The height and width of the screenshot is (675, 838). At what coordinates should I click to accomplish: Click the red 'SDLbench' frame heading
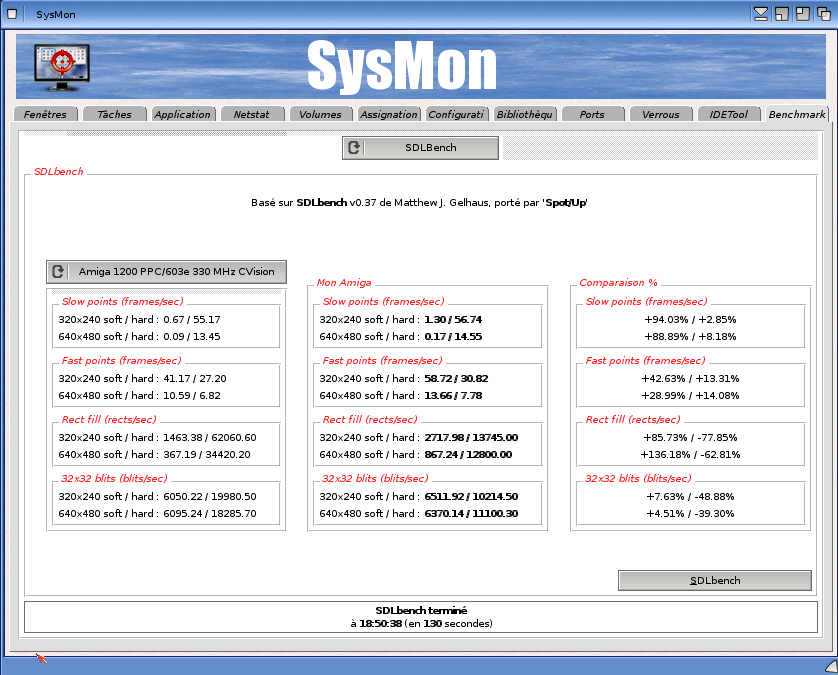58,172
